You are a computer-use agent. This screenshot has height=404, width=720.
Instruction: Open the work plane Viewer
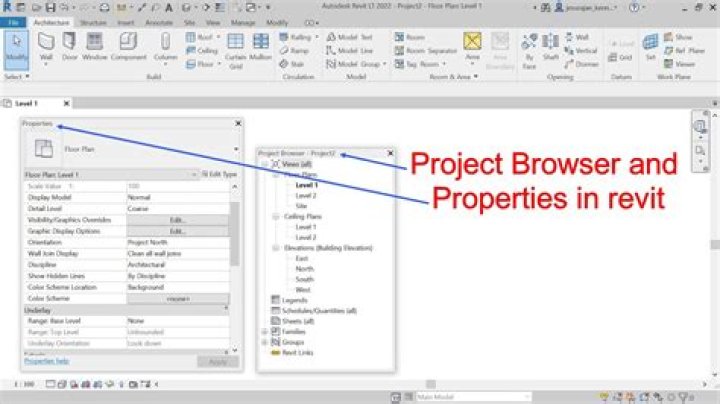(x=680, y=64)
